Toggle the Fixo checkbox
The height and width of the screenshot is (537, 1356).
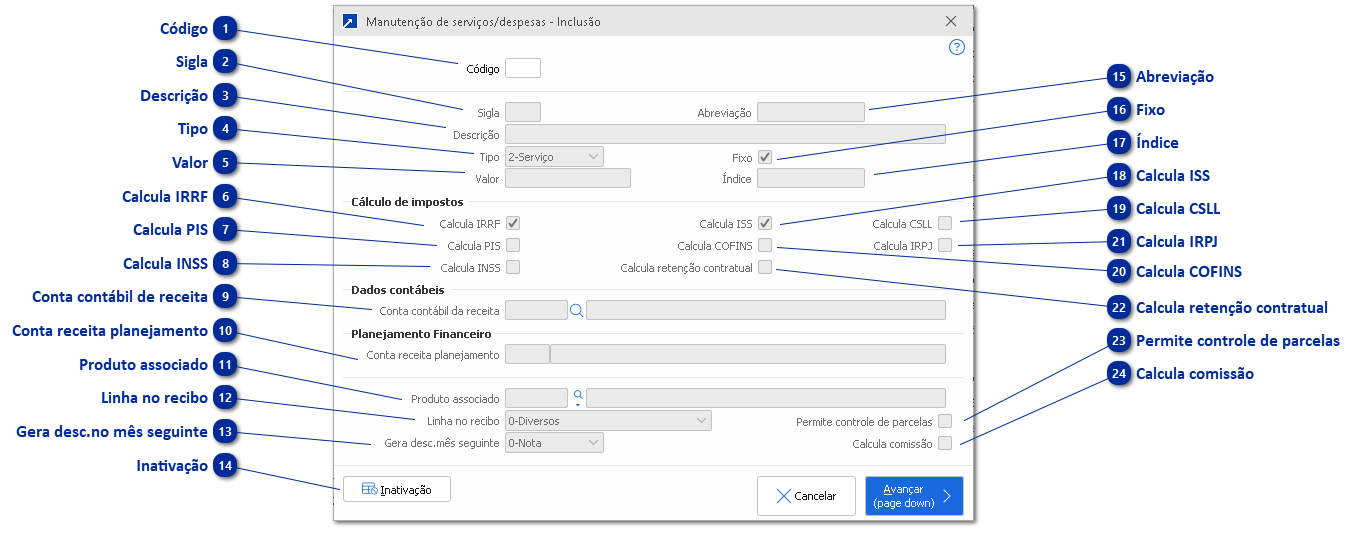(x=765, y=157)
